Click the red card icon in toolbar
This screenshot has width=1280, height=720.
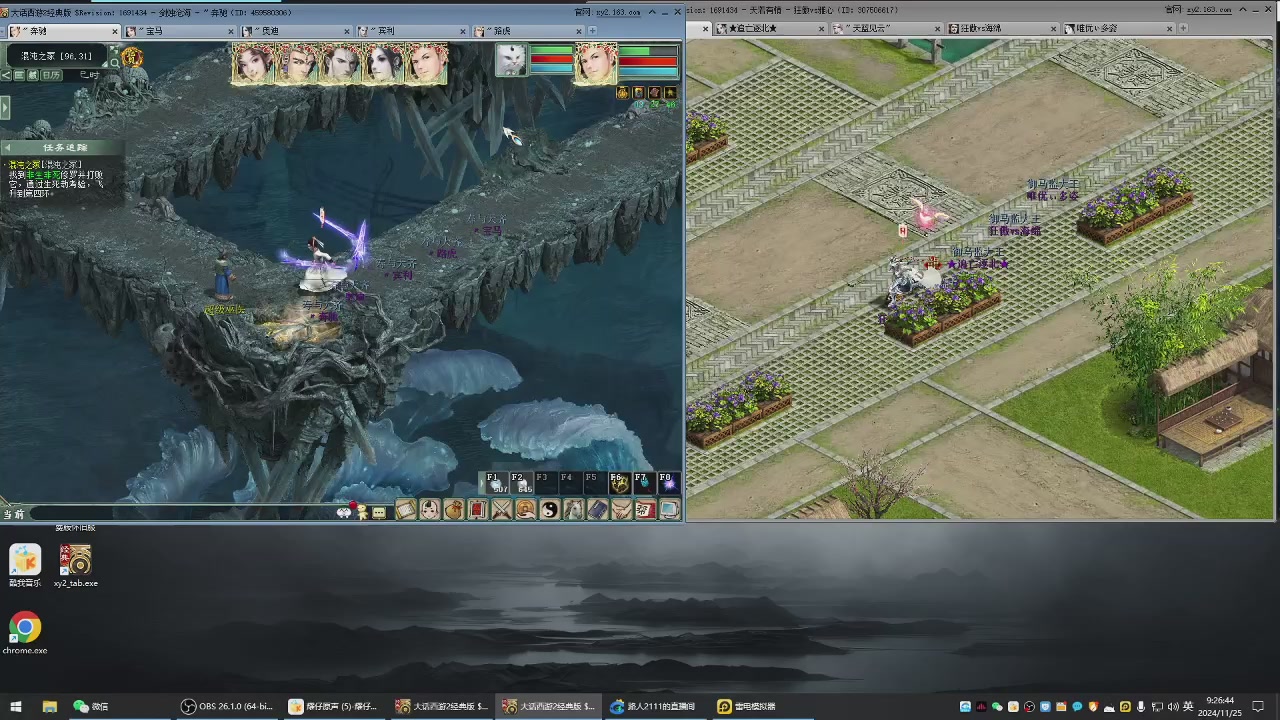click(x=478, y=510)
